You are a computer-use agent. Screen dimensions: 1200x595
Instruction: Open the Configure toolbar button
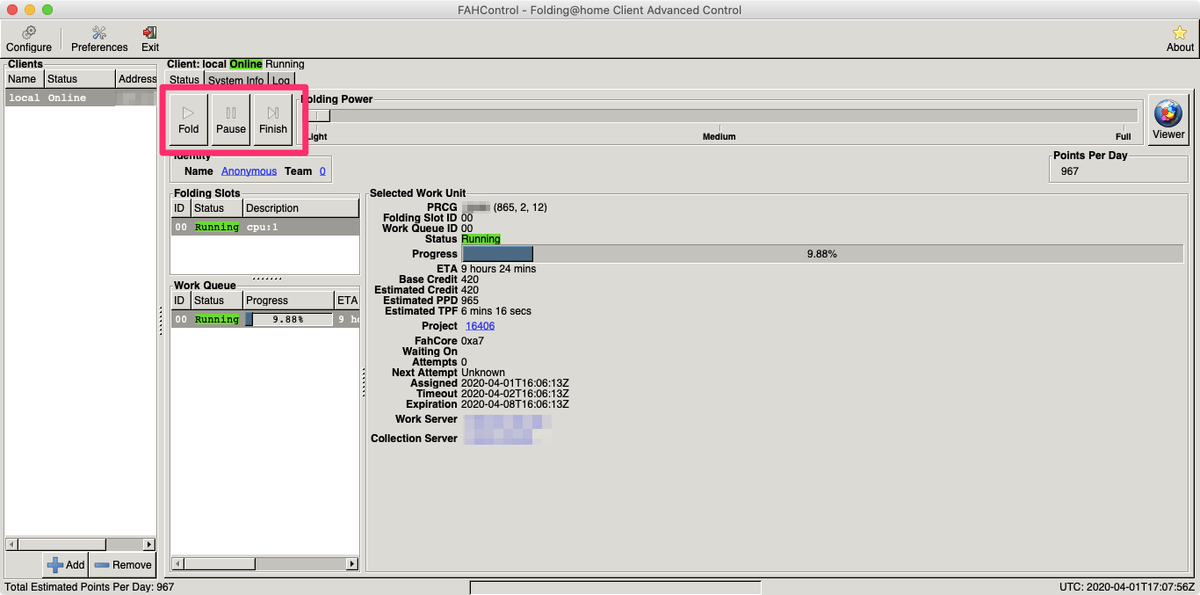[29, 39]
